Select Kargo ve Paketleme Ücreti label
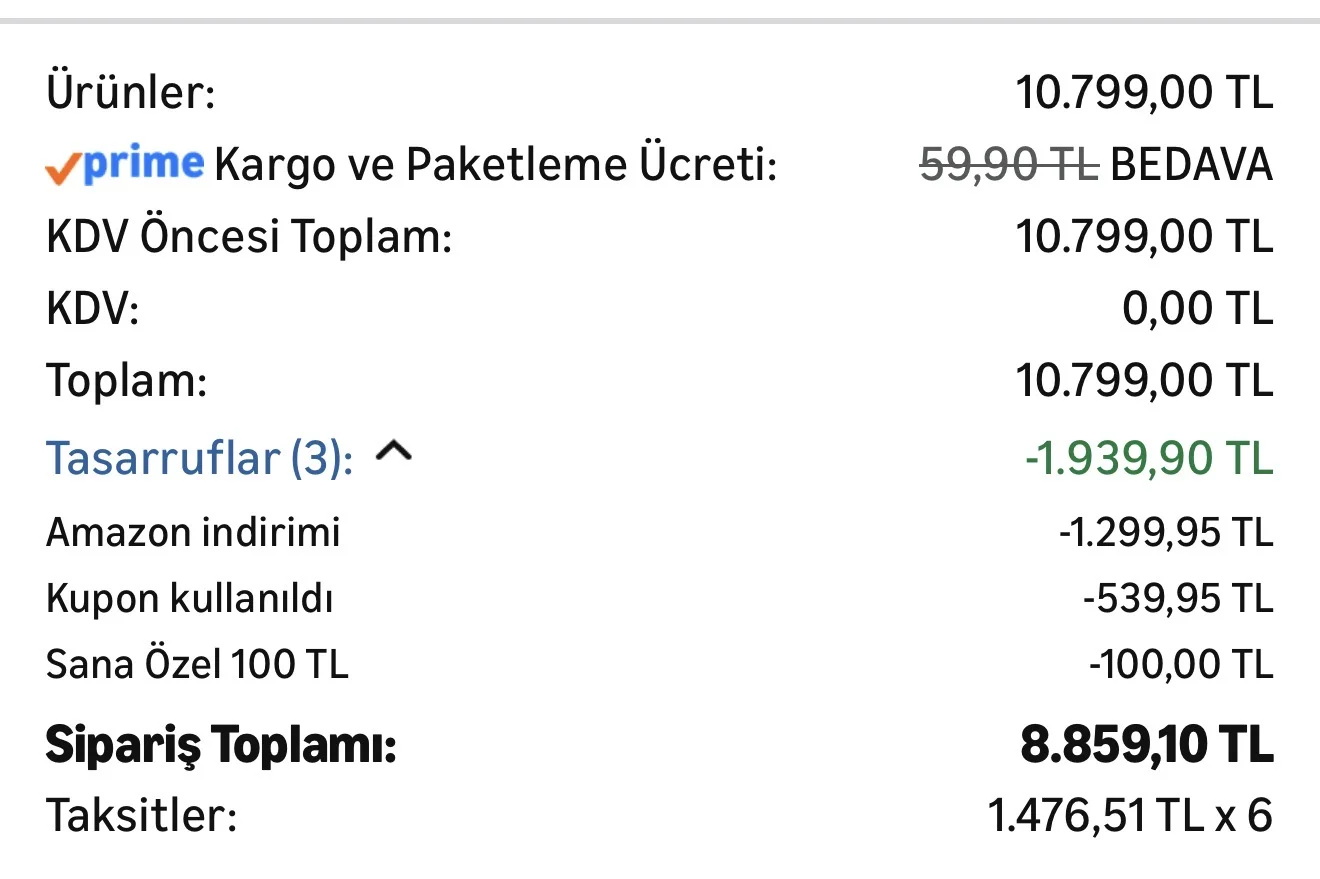 [x=495, y=166]
